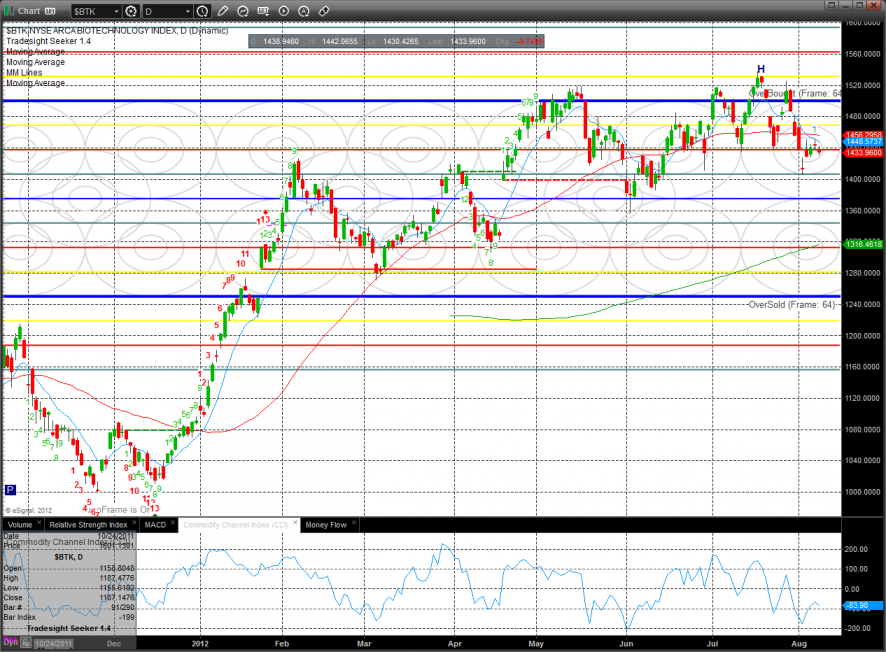Screen dimensions: 886x652
Task: Click the blue P marker icon
Action: pyautogui.click(x=10, y=490)
